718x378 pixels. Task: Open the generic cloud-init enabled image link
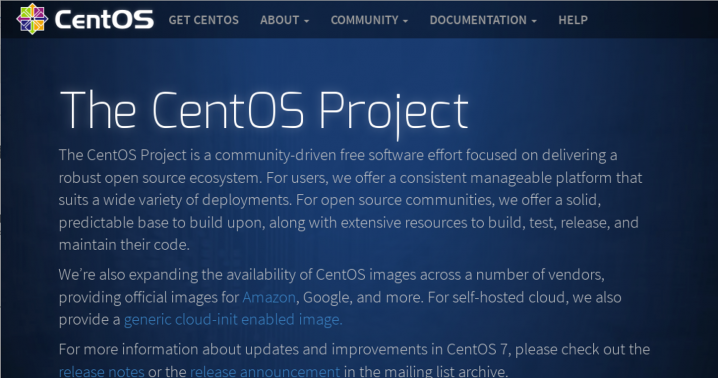[x=233, y=319]
